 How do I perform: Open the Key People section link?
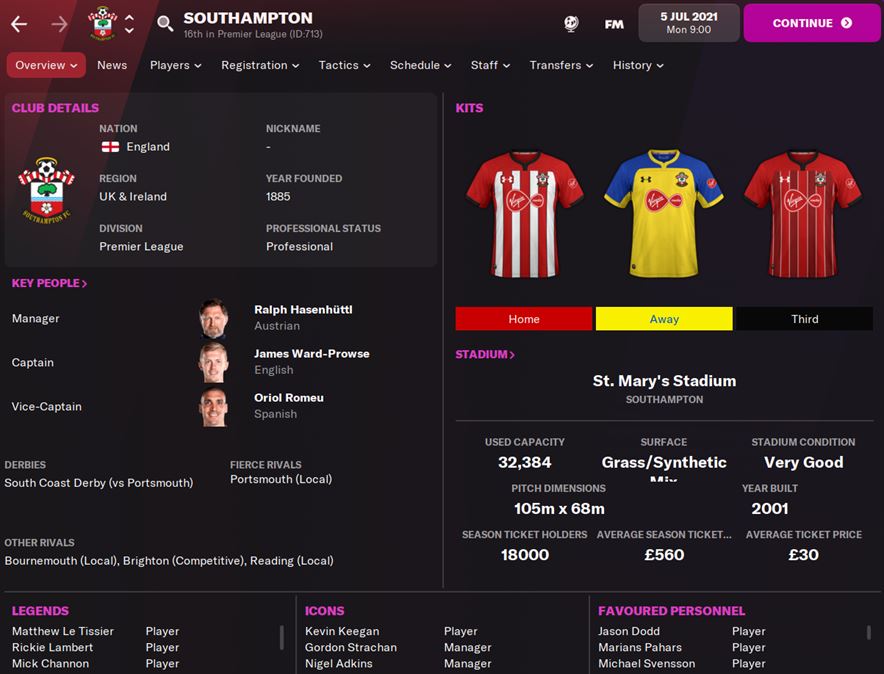(x=50, y=283)
